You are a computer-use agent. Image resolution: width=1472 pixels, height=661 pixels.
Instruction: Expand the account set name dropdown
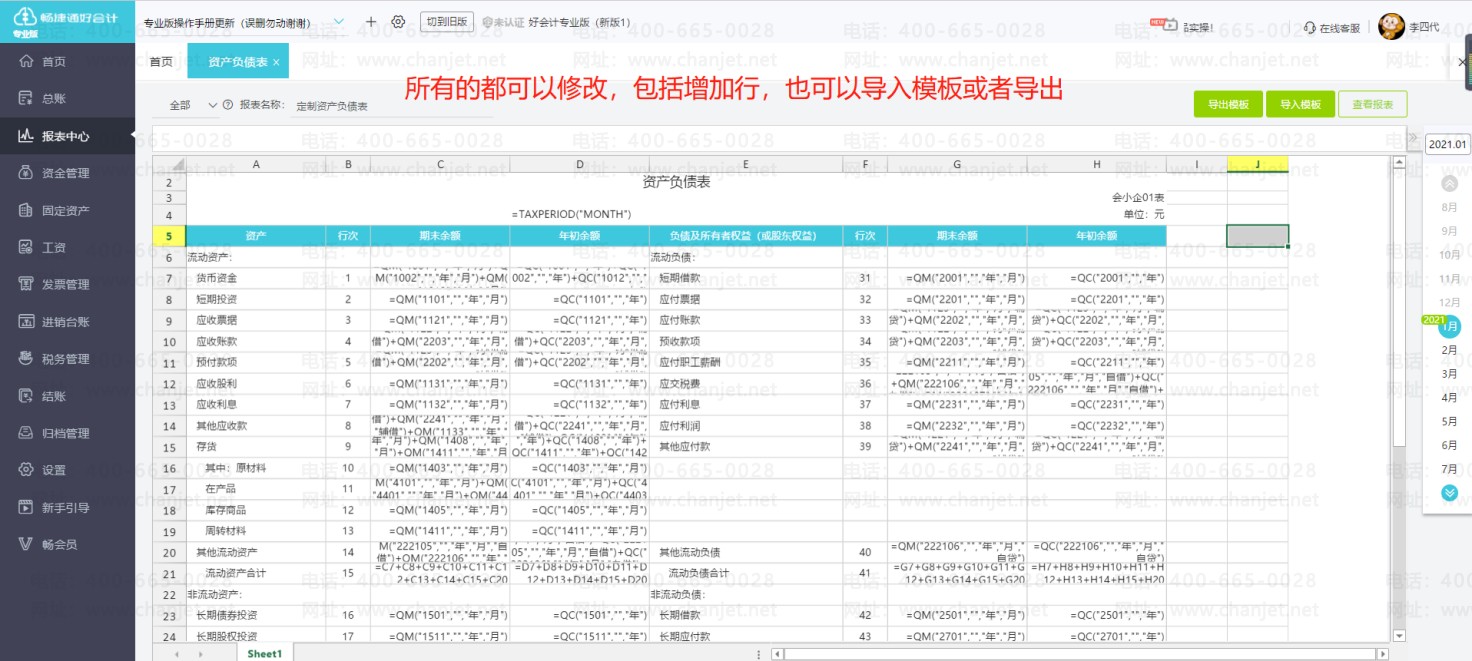pyautogui.click(x=338, y=22)
